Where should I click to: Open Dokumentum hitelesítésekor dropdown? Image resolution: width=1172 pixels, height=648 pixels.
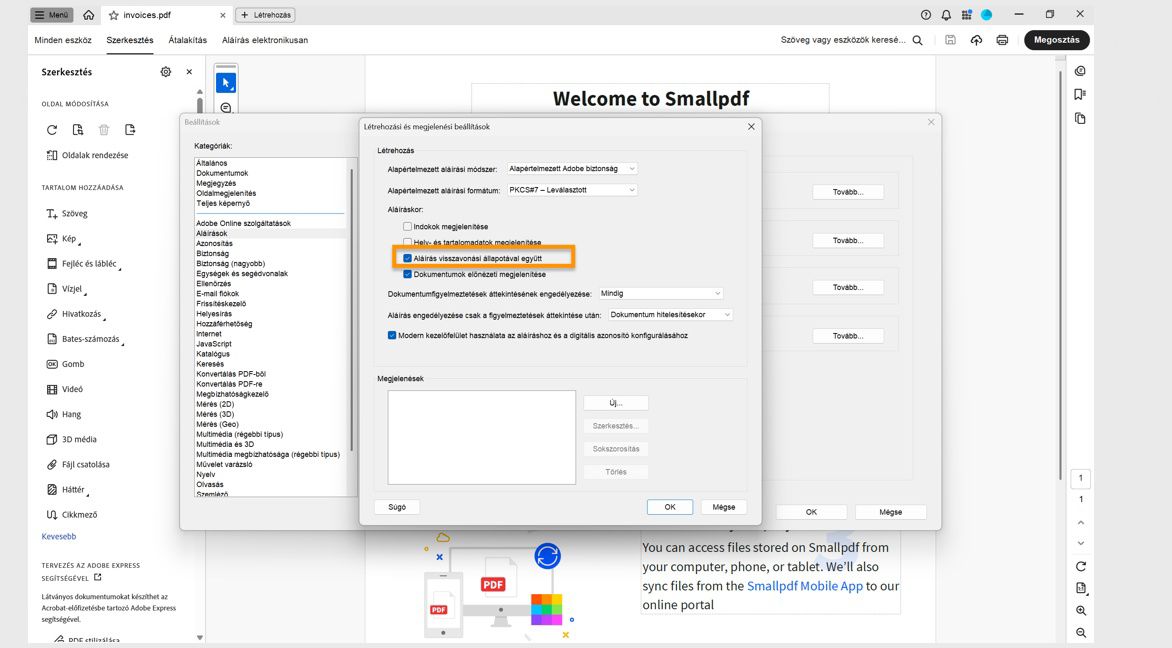(670, 315)
